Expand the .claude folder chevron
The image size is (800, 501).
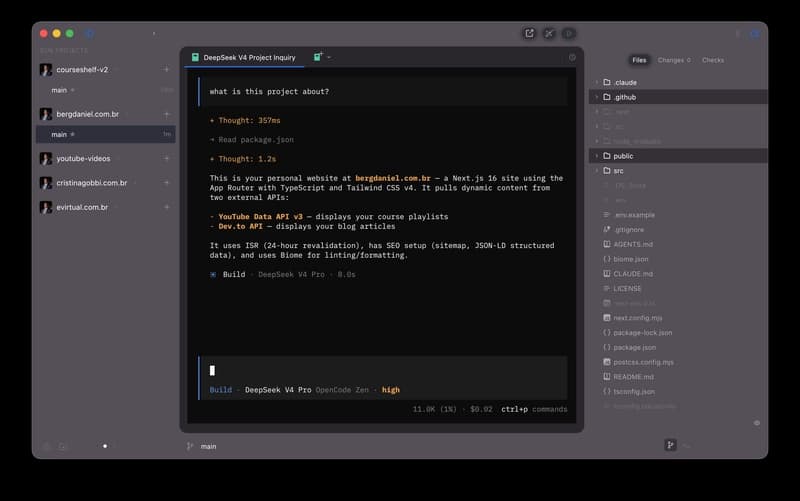pyautogui.click(x=596, y=82)
